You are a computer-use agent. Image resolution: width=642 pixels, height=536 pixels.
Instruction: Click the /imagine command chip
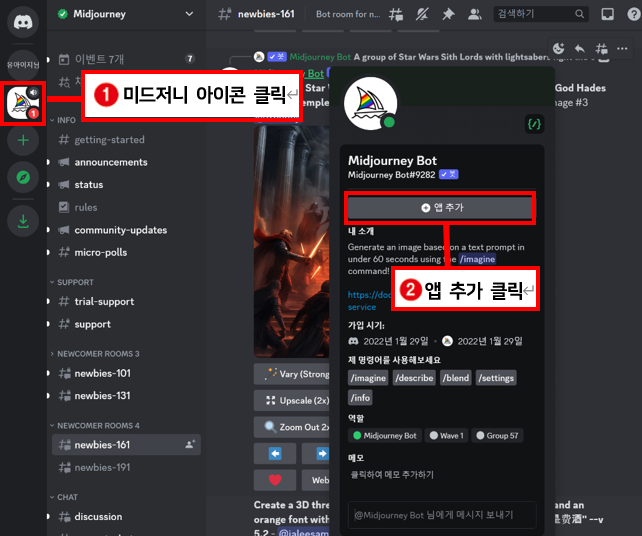368,378
